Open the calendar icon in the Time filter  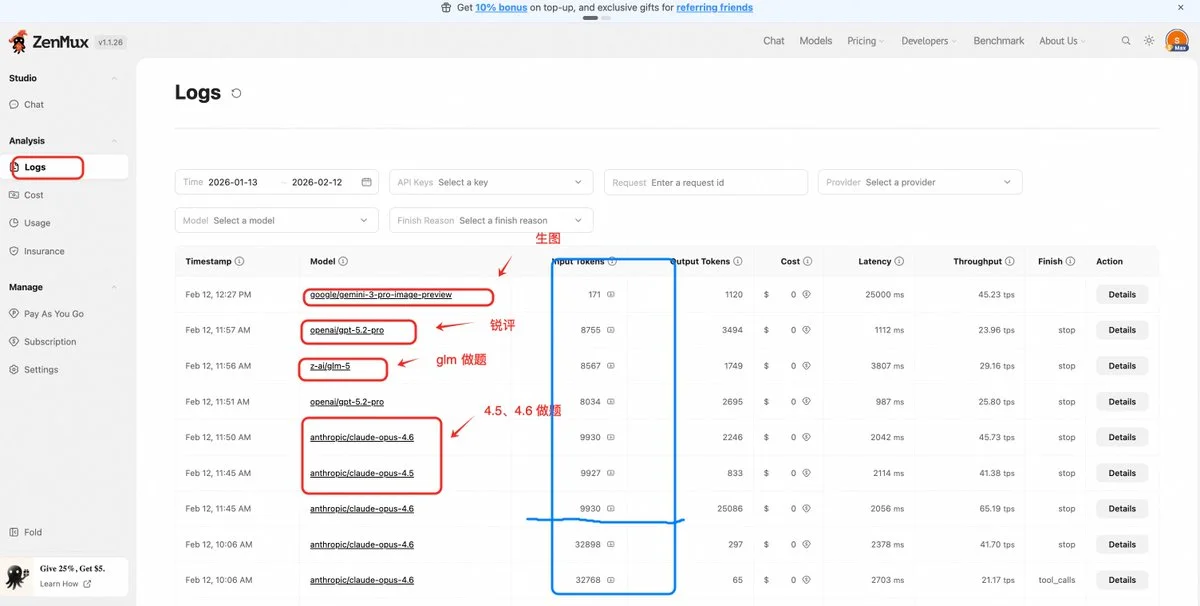pyautogui.click(x=366, y=182)
